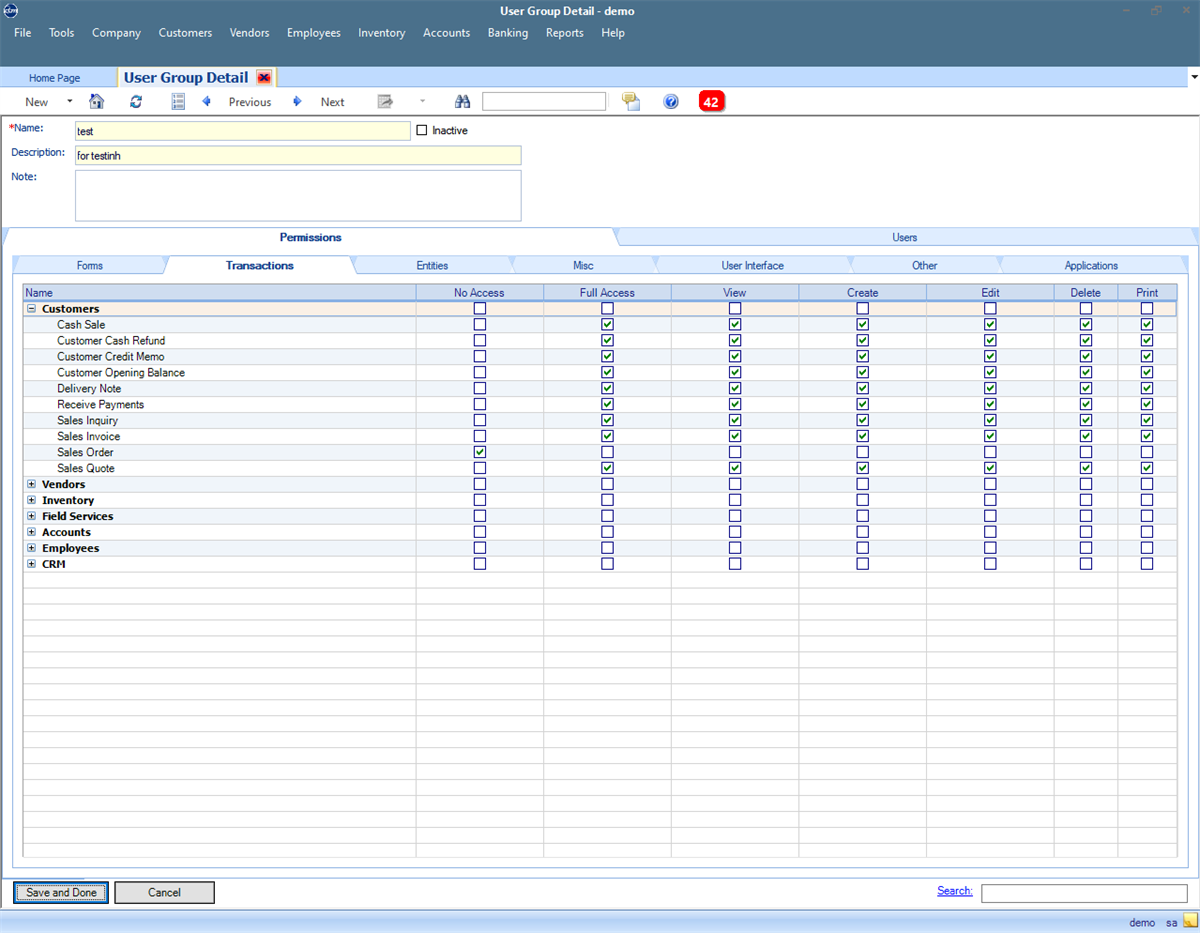This screenshot has height=933, width=1200.
Task: Close the User Group Detail tab
Action: point(264,77)
